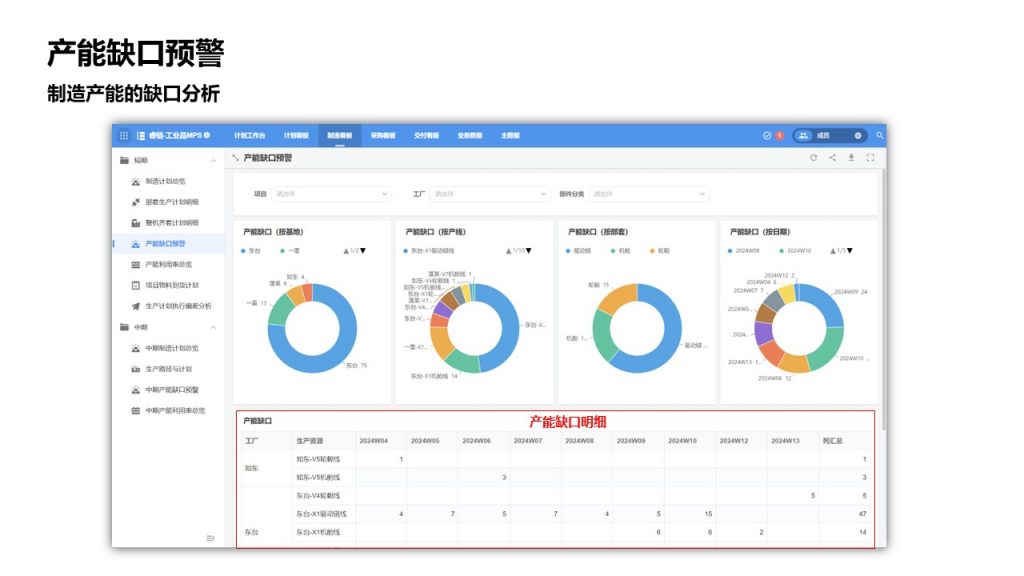The image size is (1024, 576).
Task: Toggle 一重 legend in 按基地 chart
Action: (291, 251)
